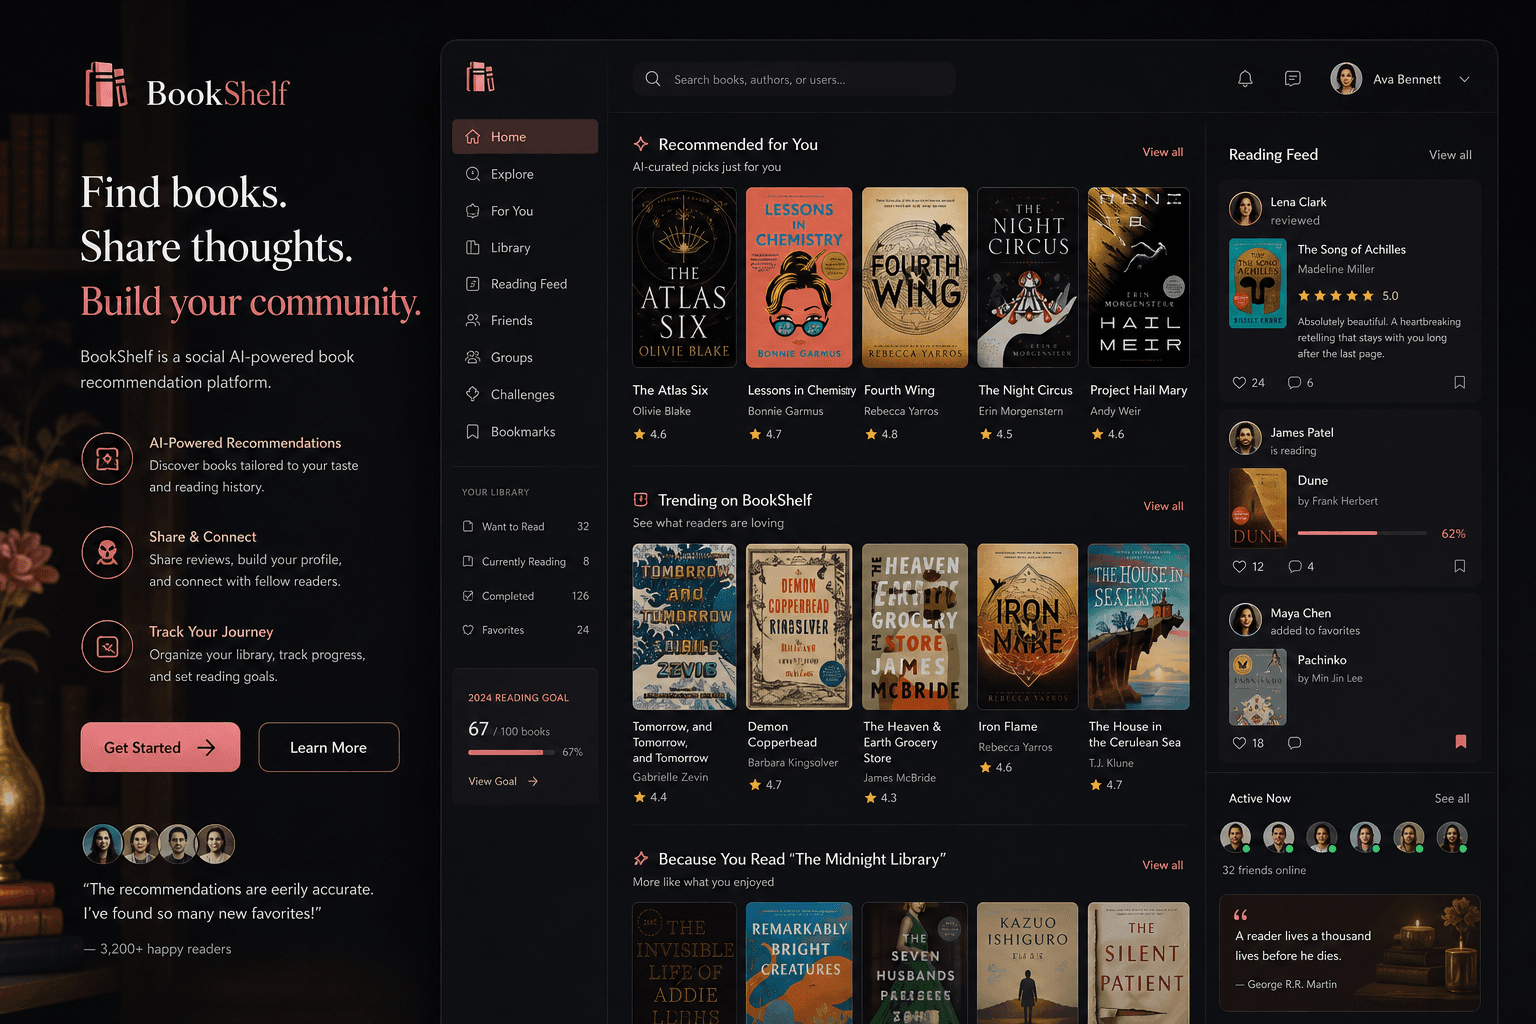
Task: Click the '32 friends online' text
Action: [1264, 870]
